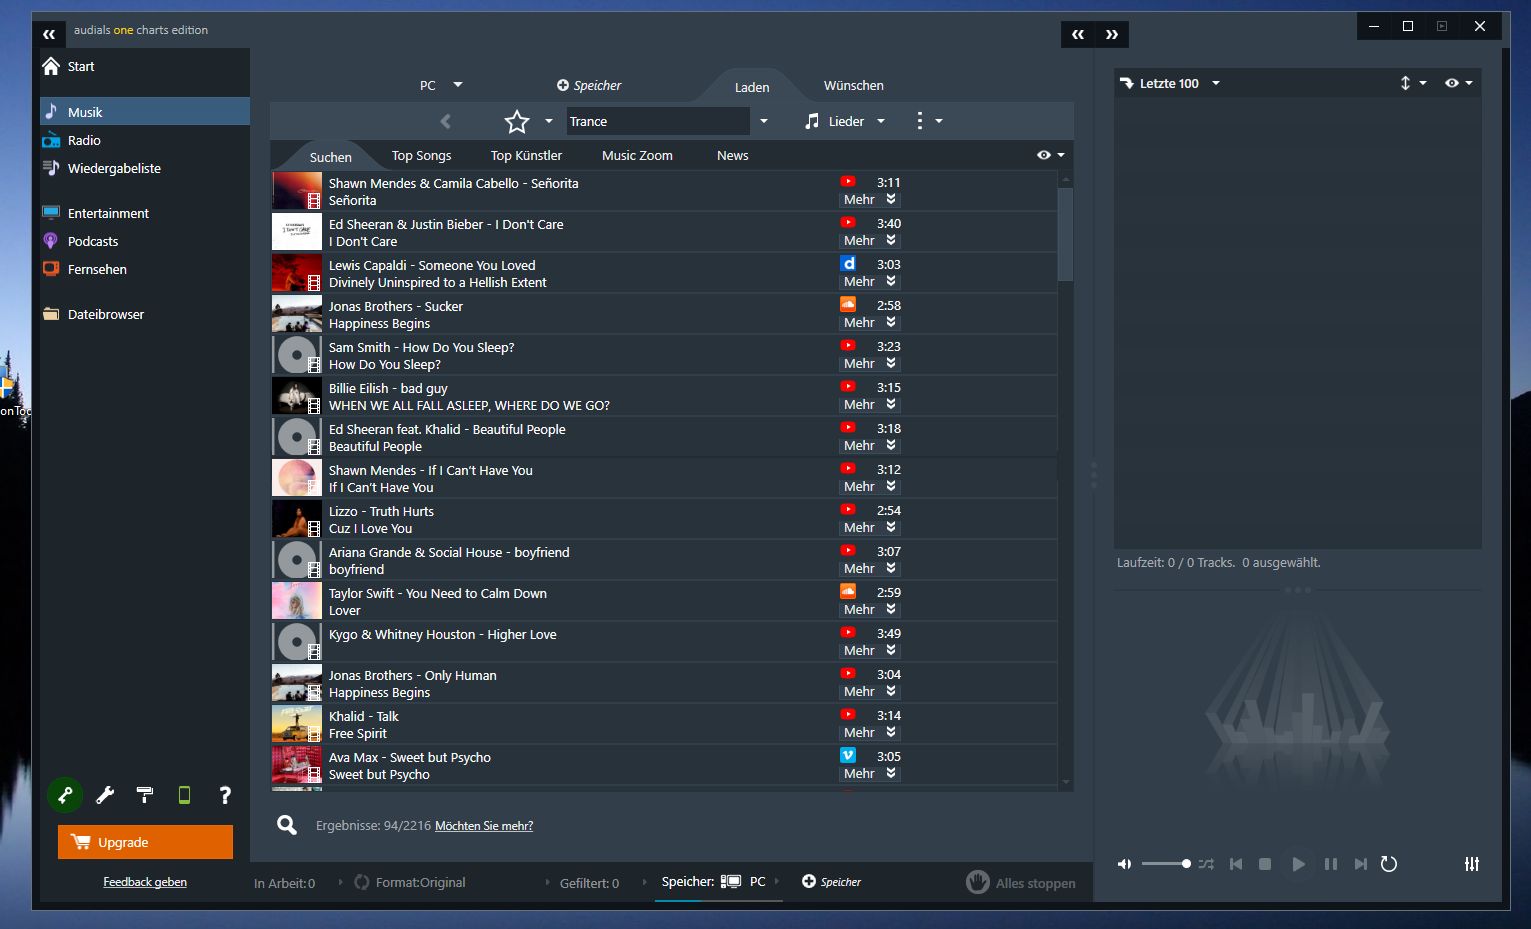
Task: Collapse the left sidebar with double chevron
Action: point(49,34)
